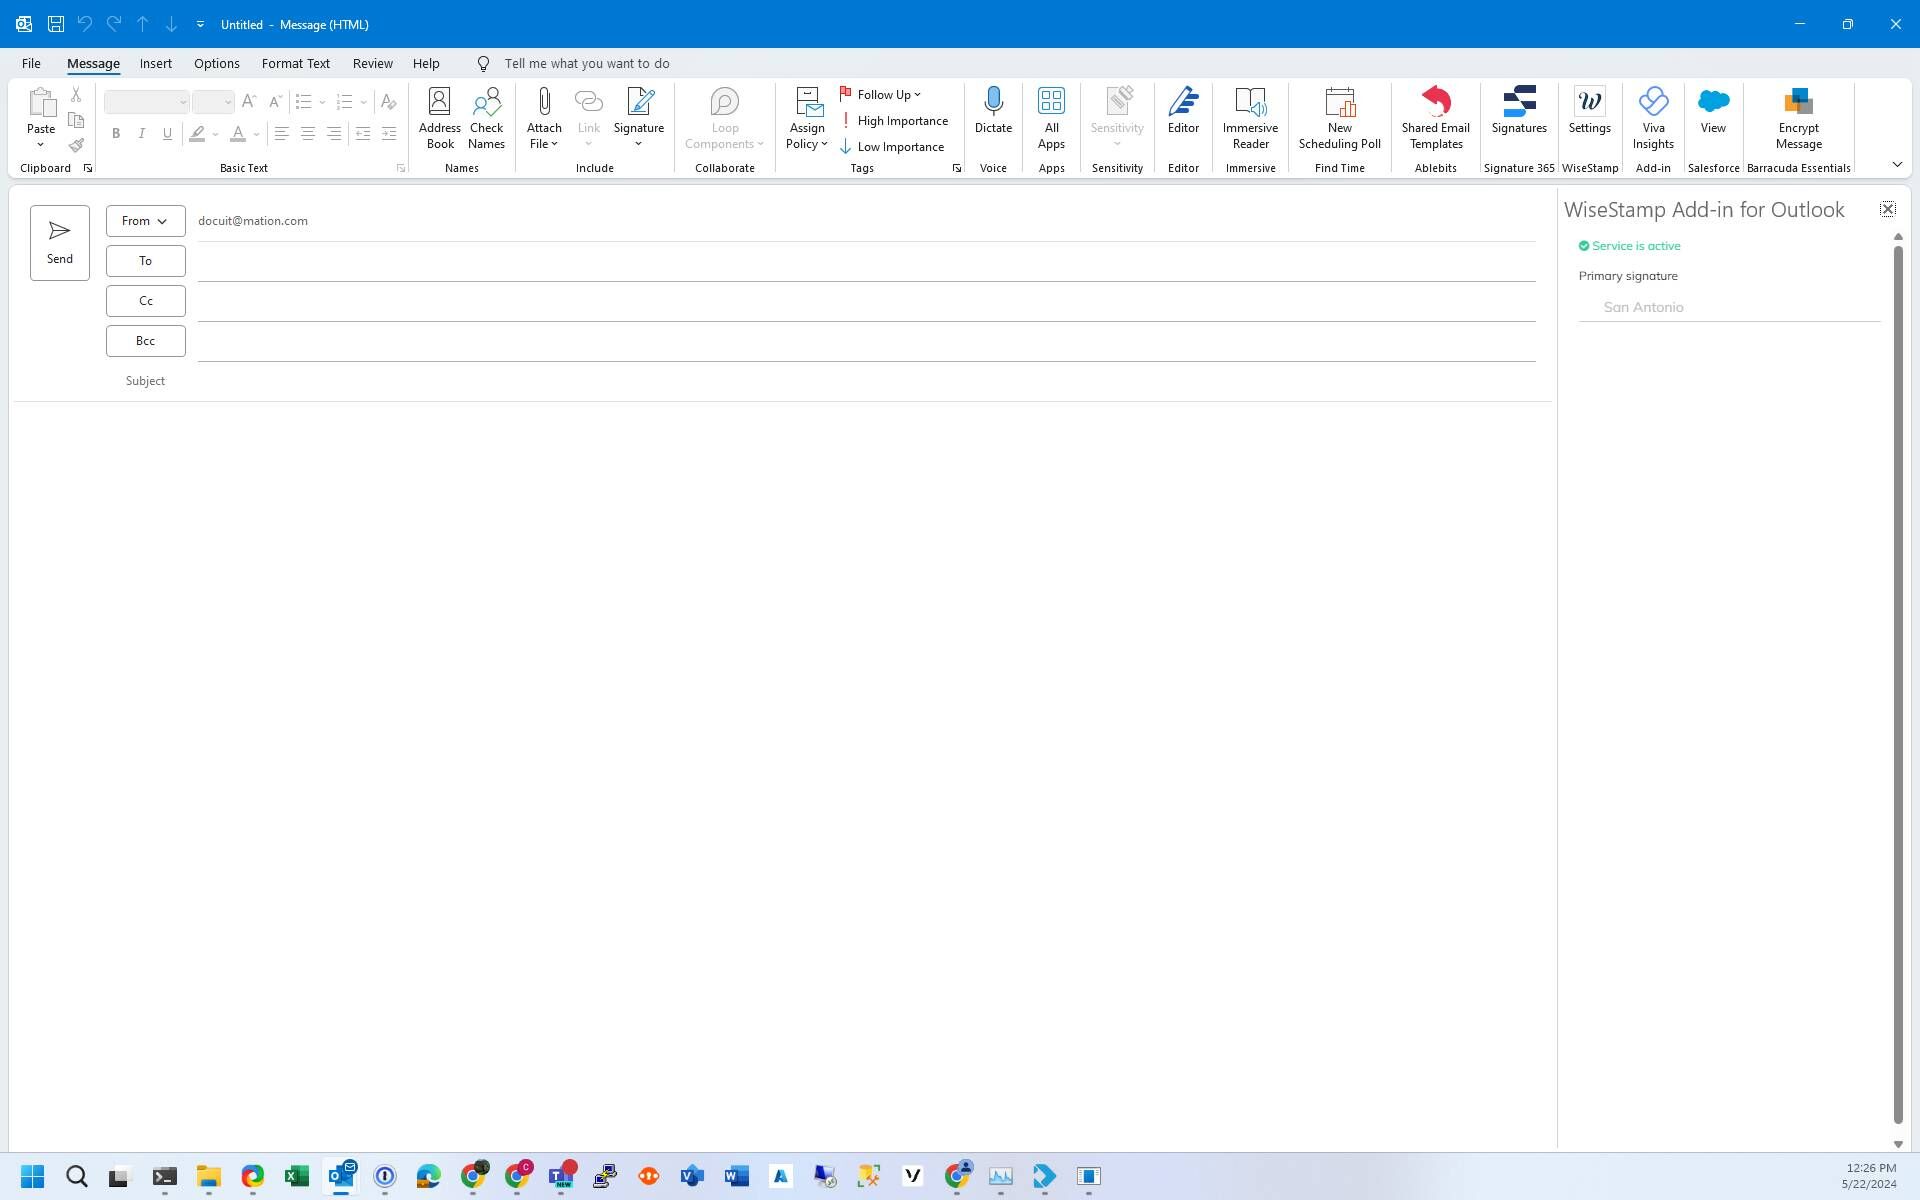The width and height of the screenshot is (1920, 1200).
Task: Expand the From account dropdown
Action: pyautogui.click(x=145, y=221)
